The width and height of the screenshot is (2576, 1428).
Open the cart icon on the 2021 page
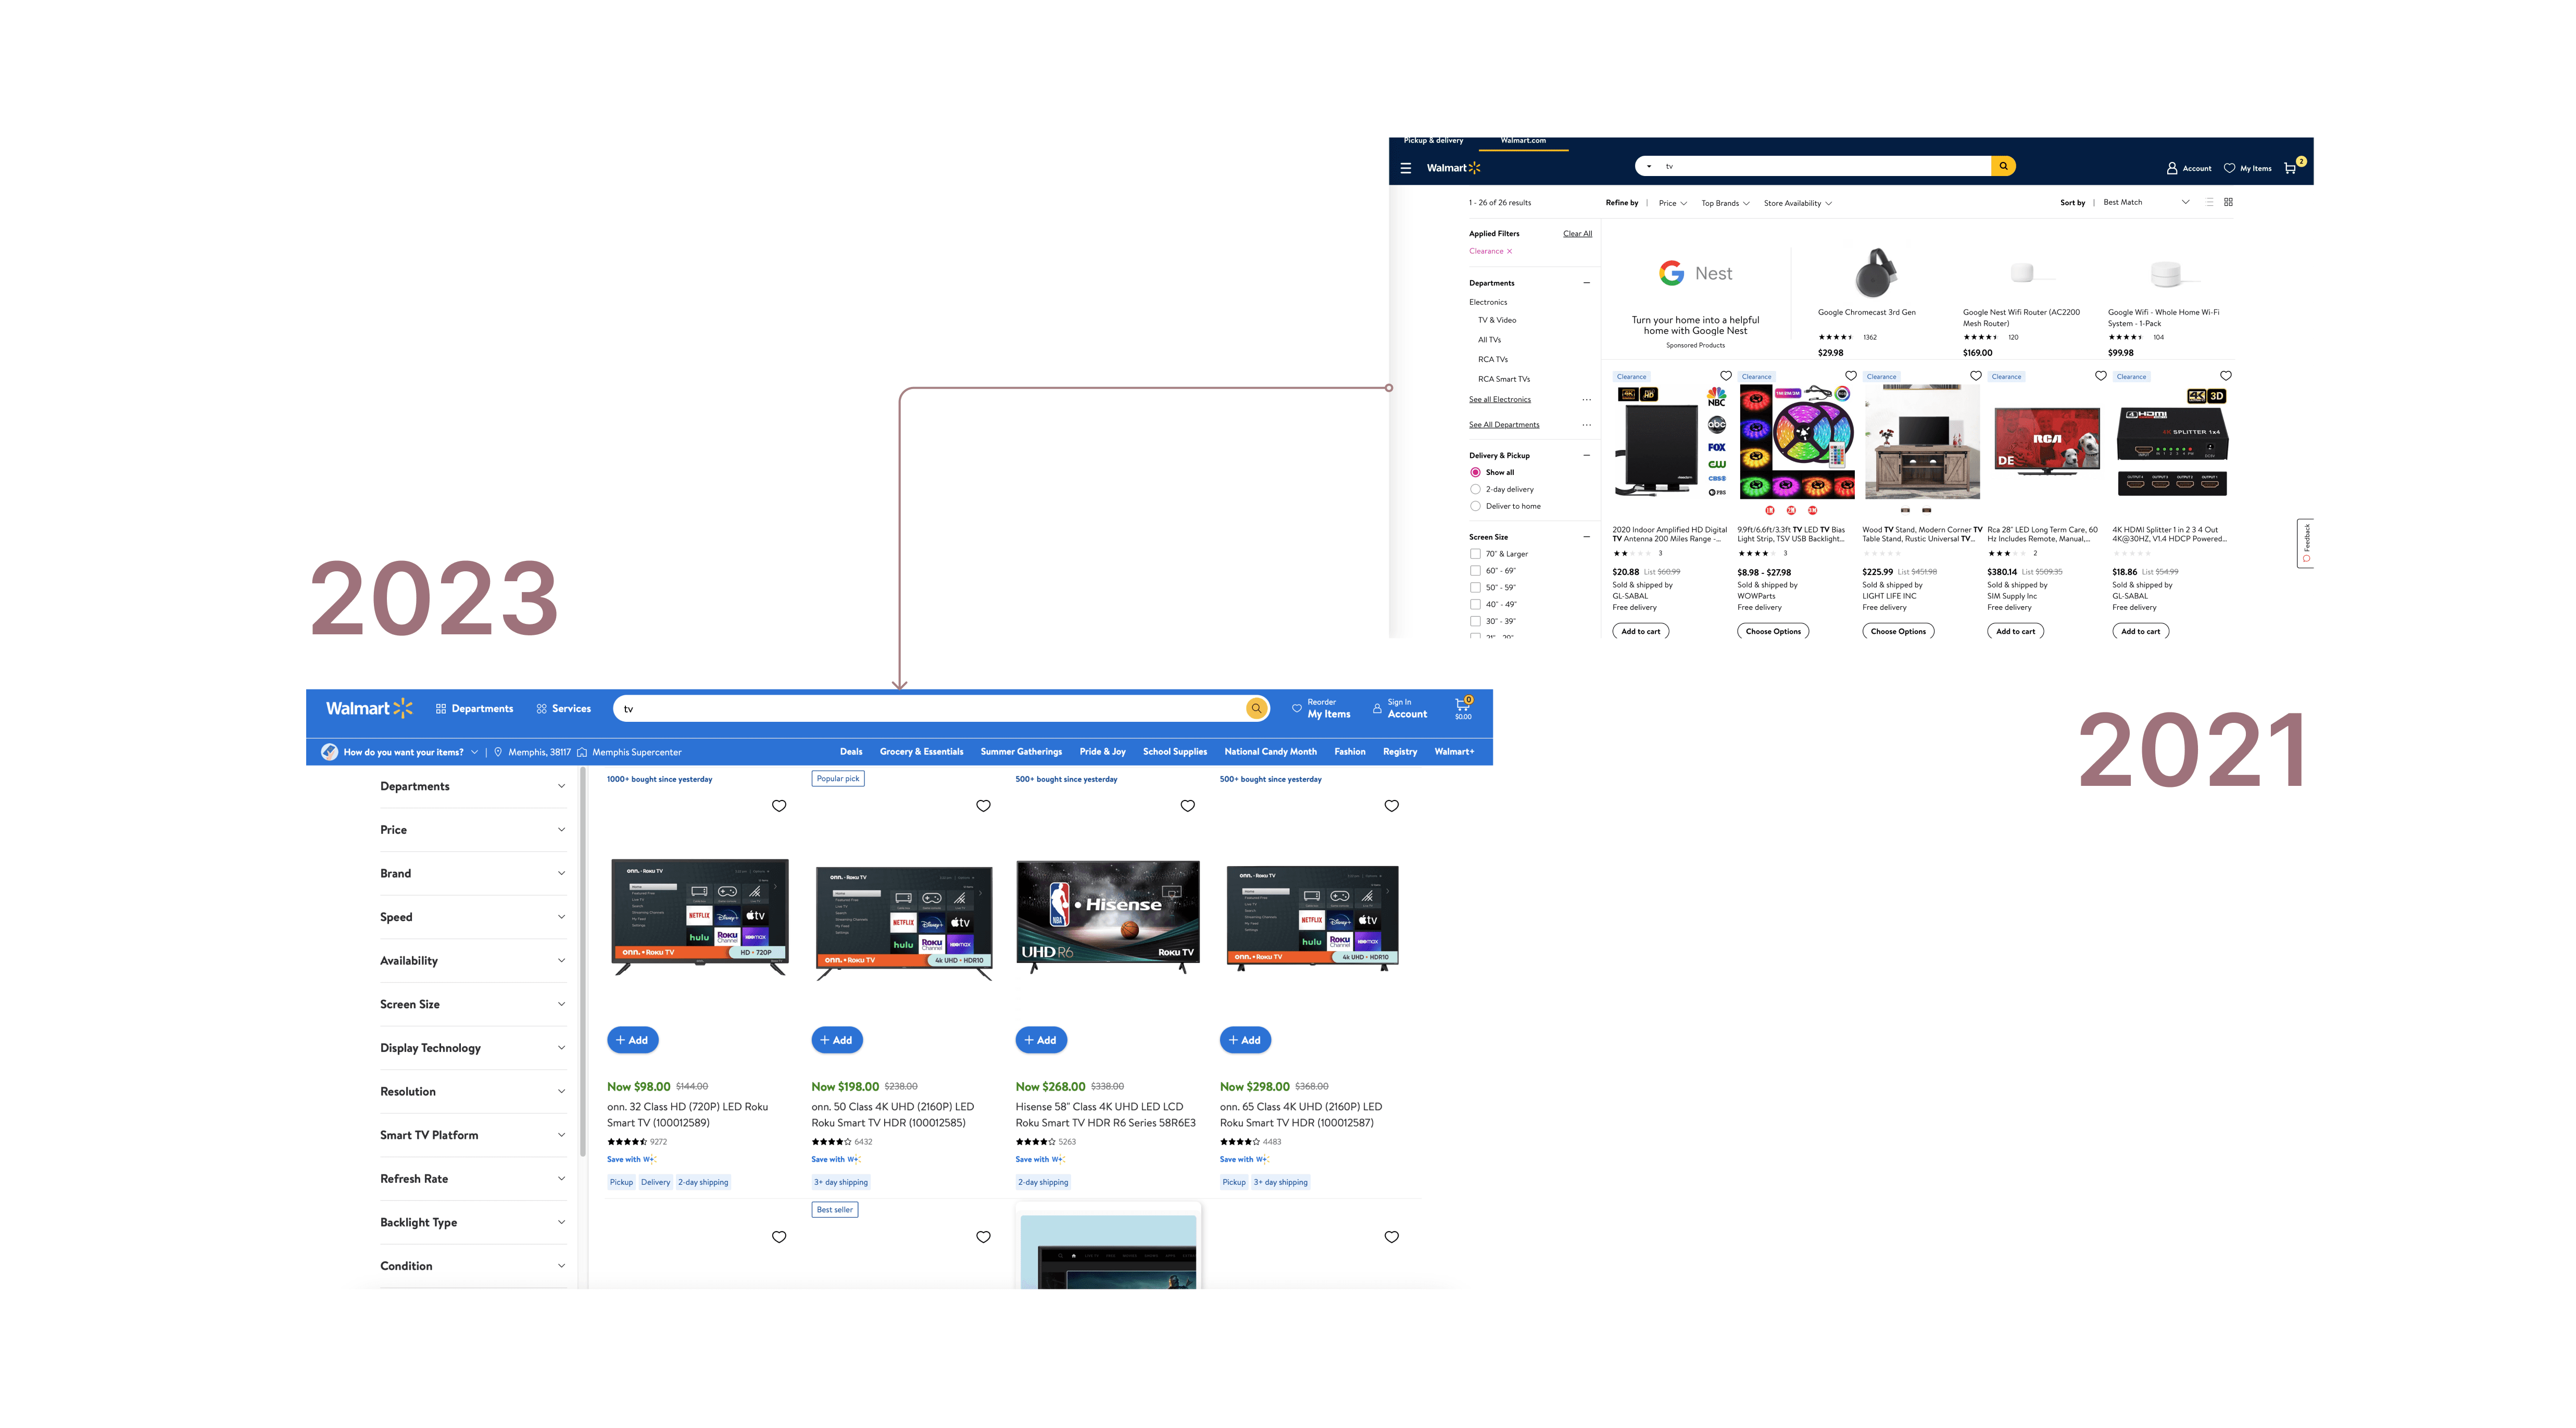point(2291,167)
